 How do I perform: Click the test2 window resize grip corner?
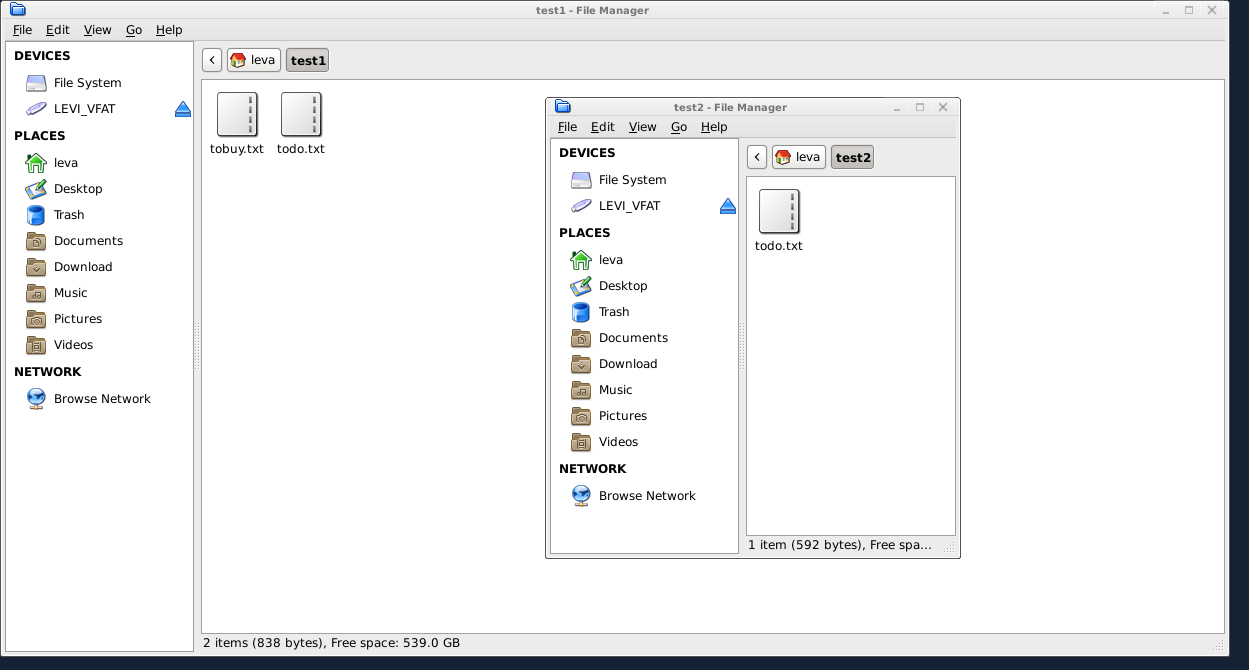pyautogui.click(x=950, y=548)
